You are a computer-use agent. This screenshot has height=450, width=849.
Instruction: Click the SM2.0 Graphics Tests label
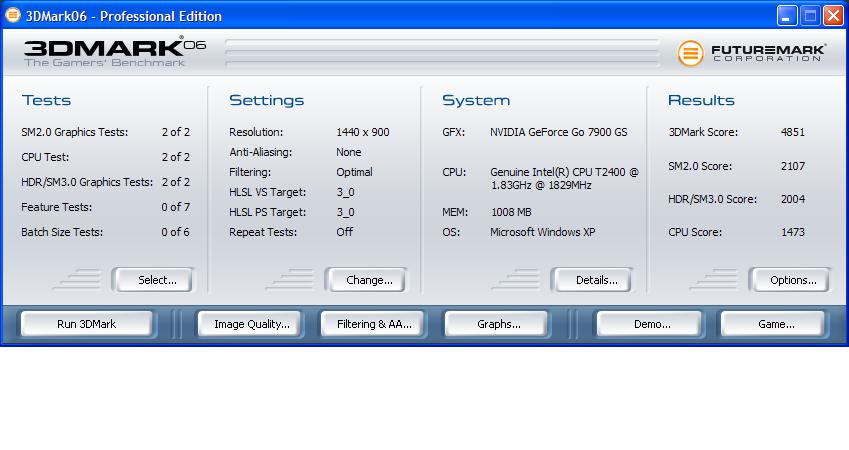75,132
